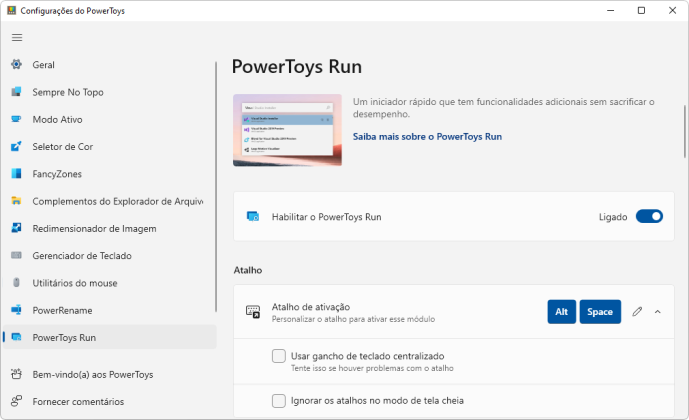
Task: Open Redimensionador de Imagem settings
Action: pos(109,228)
